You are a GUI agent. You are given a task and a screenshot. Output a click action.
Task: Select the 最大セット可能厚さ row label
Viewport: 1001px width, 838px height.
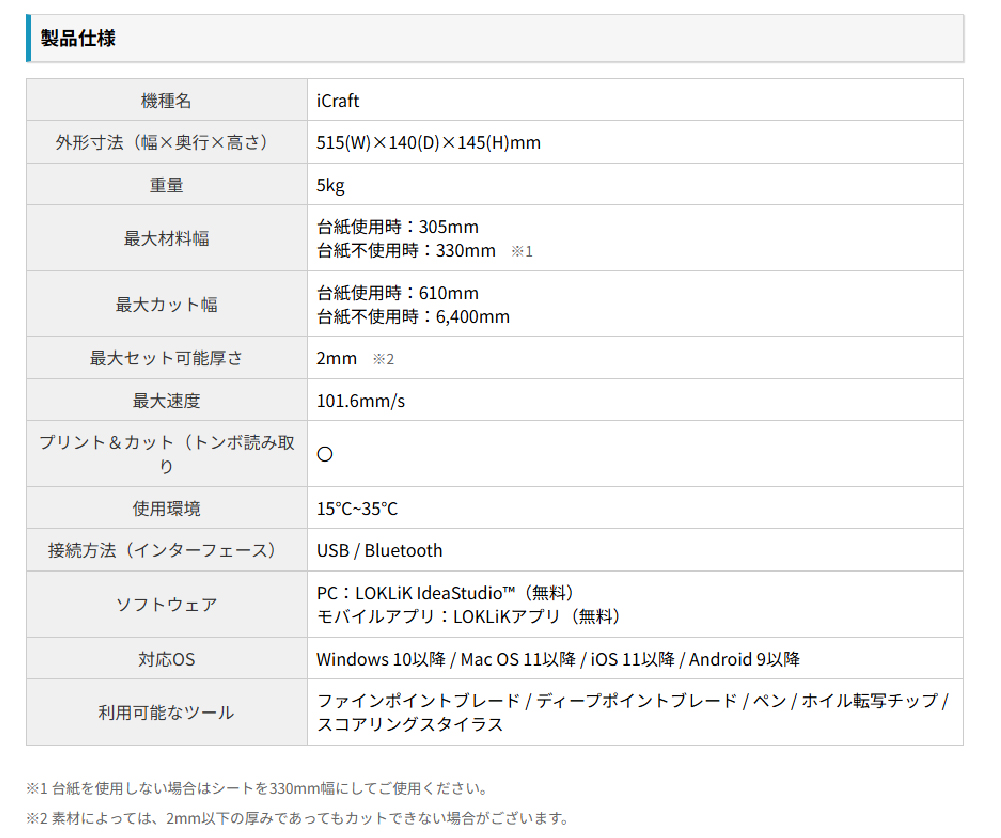click(x=166, y=358)
